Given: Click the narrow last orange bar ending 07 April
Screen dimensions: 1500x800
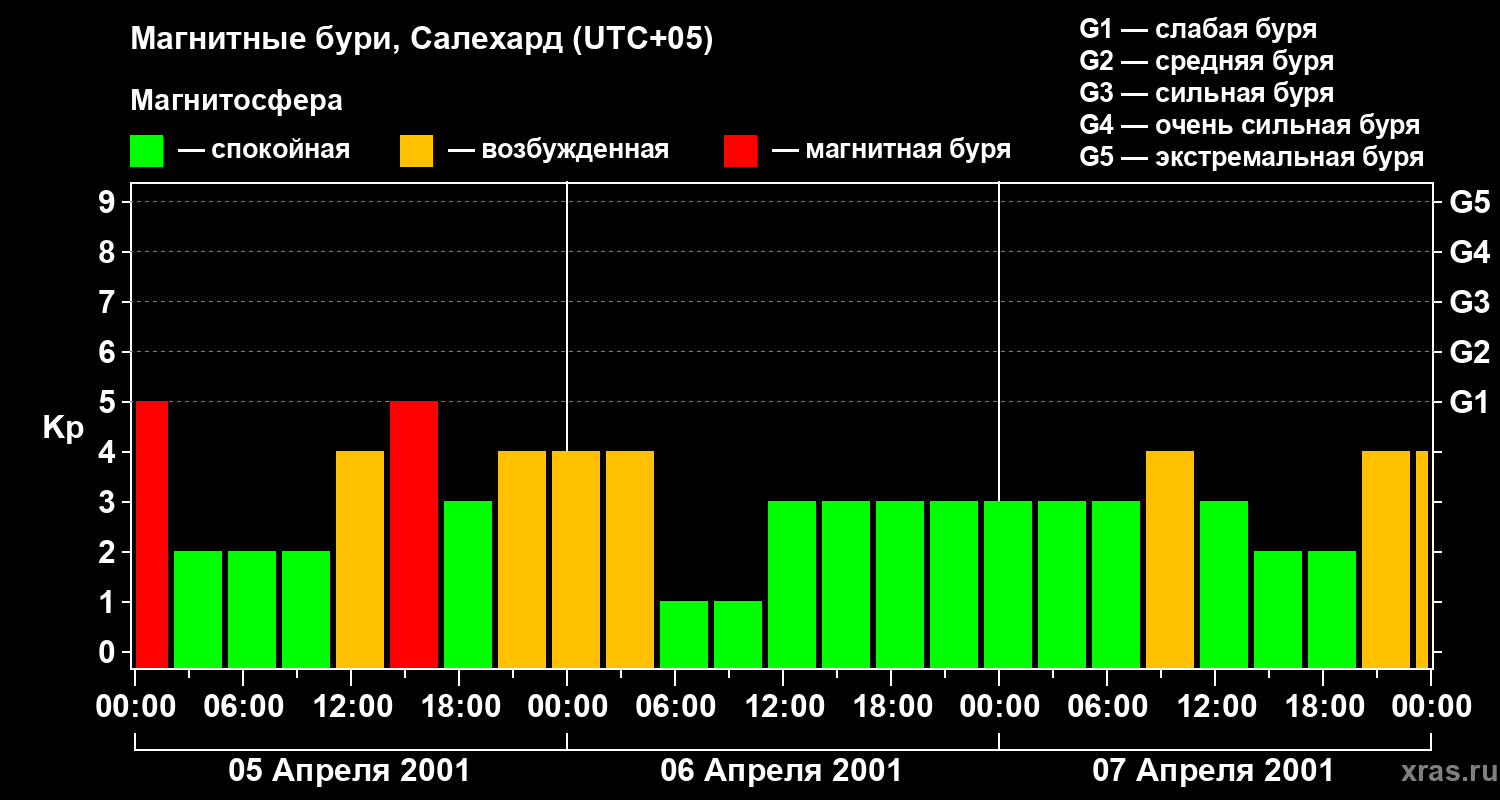Looking at the screenshot, I should point(1422,559).
